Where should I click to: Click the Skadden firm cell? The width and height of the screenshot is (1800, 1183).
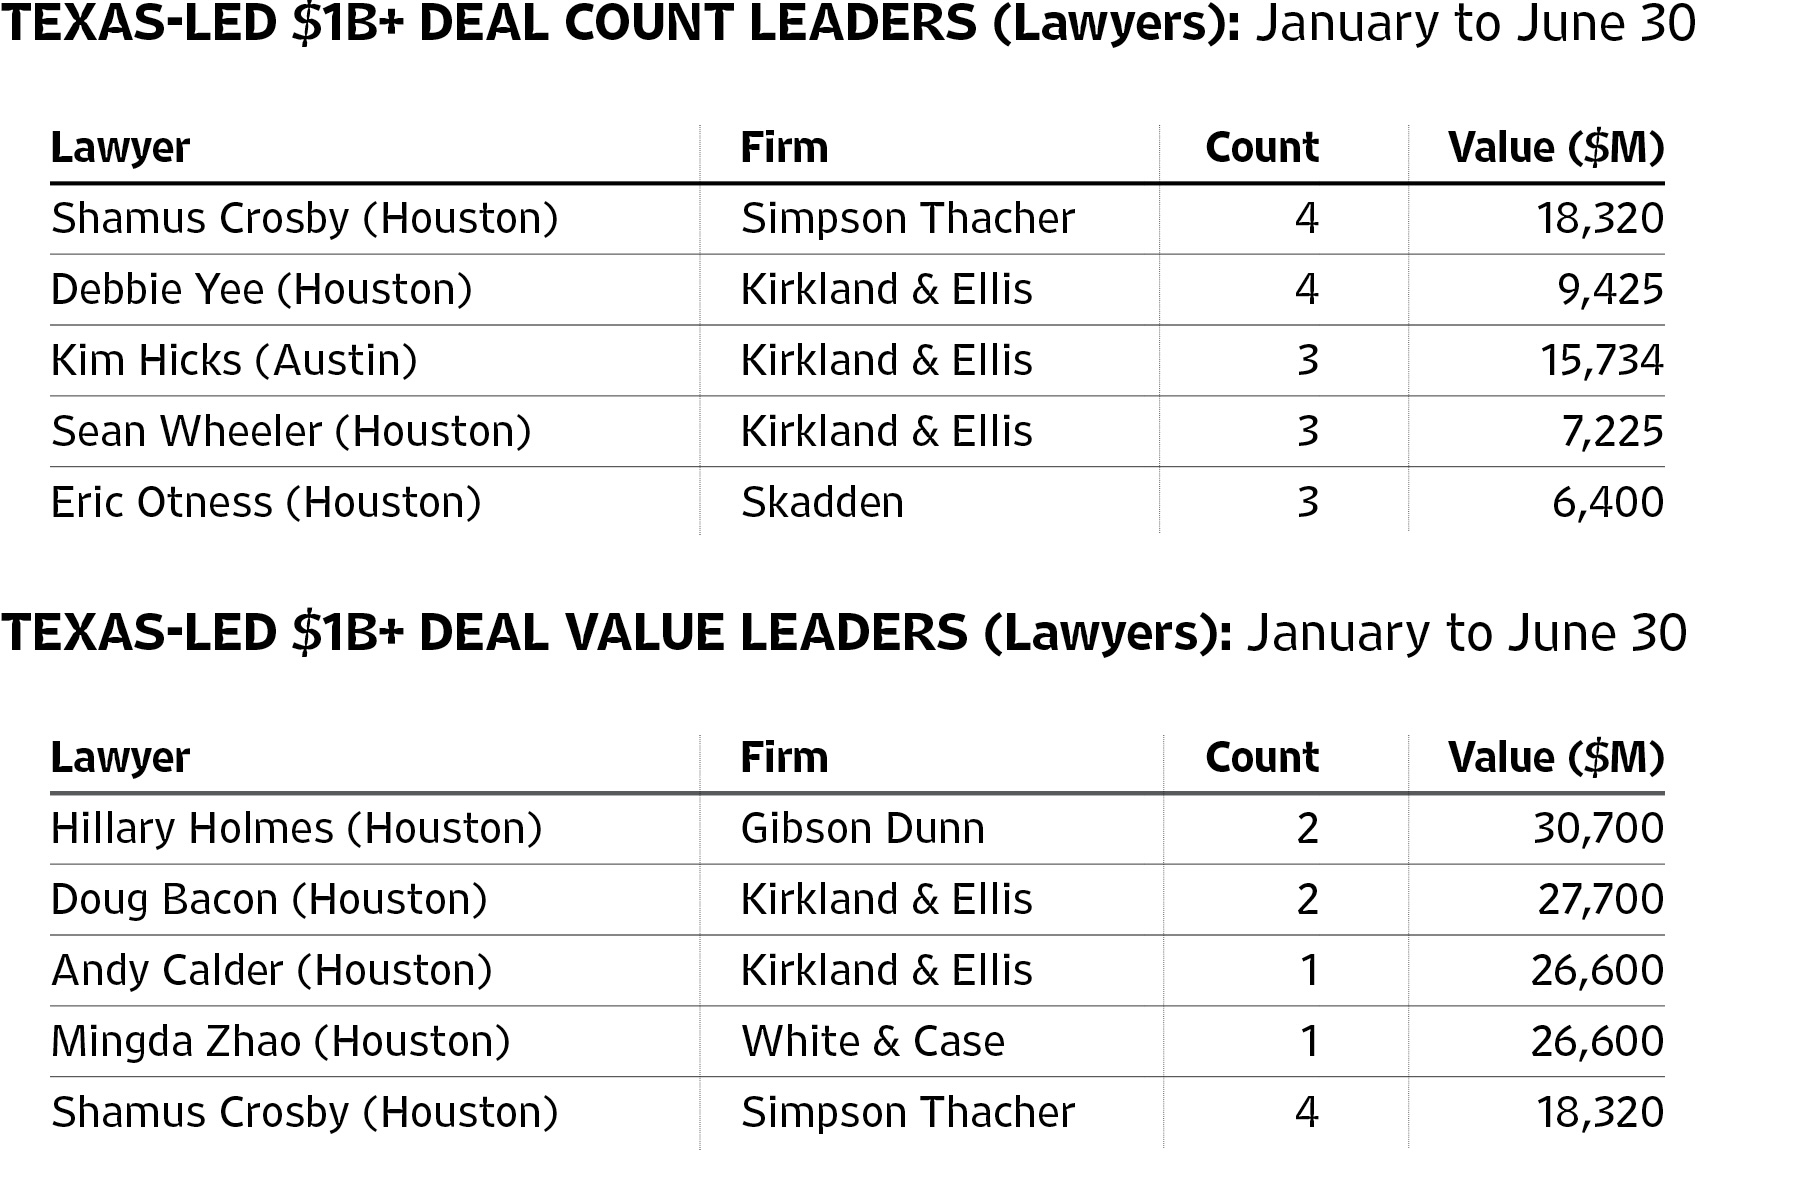822,503
